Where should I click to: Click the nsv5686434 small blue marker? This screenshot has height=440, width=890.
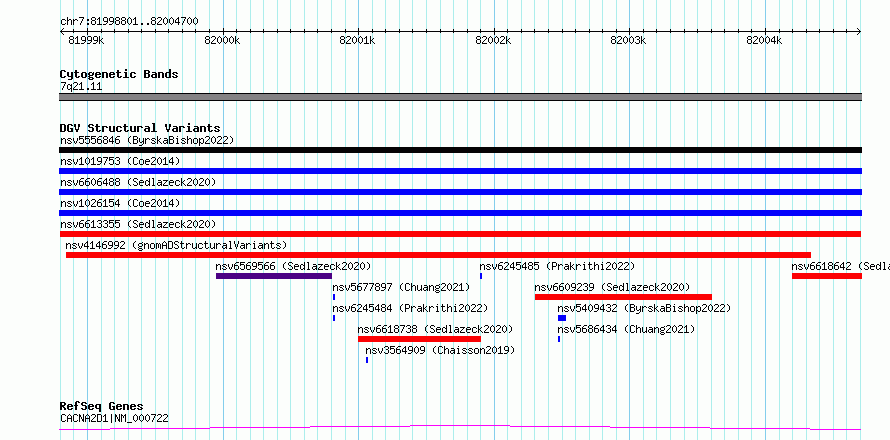[x=559, y=339]
